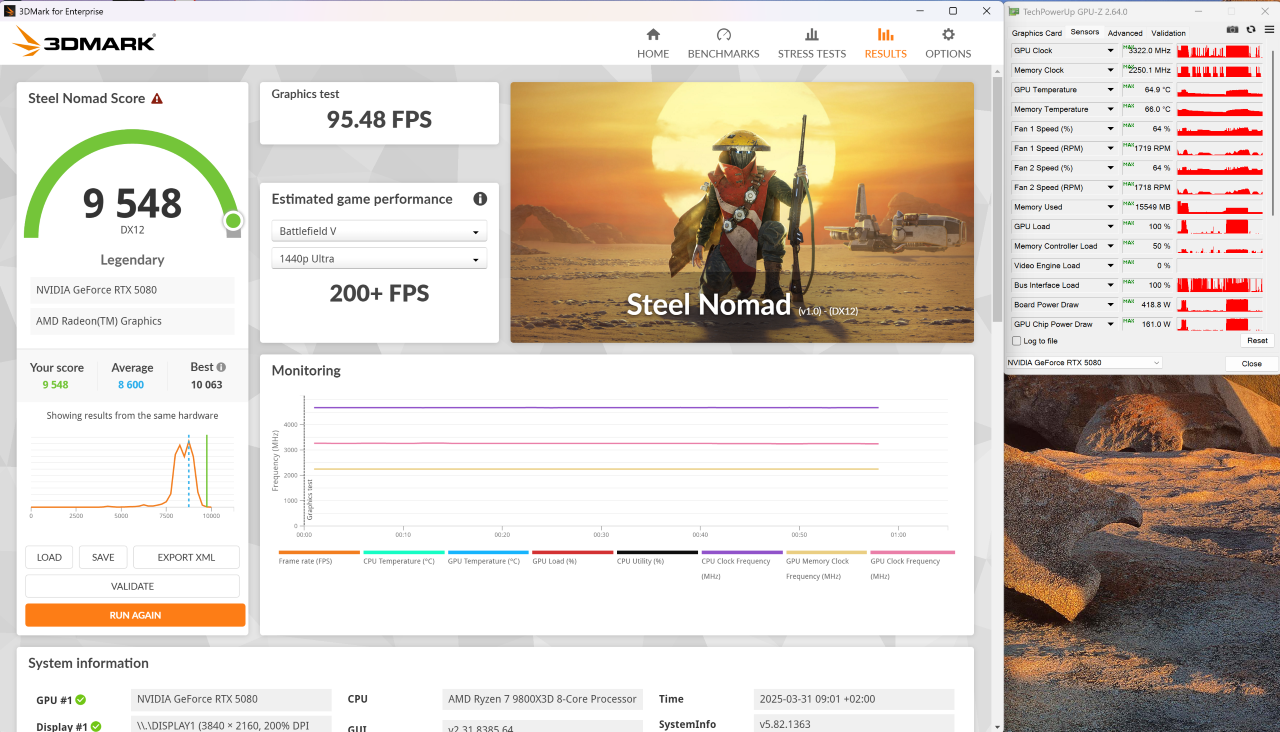The image size is (1280, 732).
Task: Click the 3DMark logo
Action: point(84,42)
